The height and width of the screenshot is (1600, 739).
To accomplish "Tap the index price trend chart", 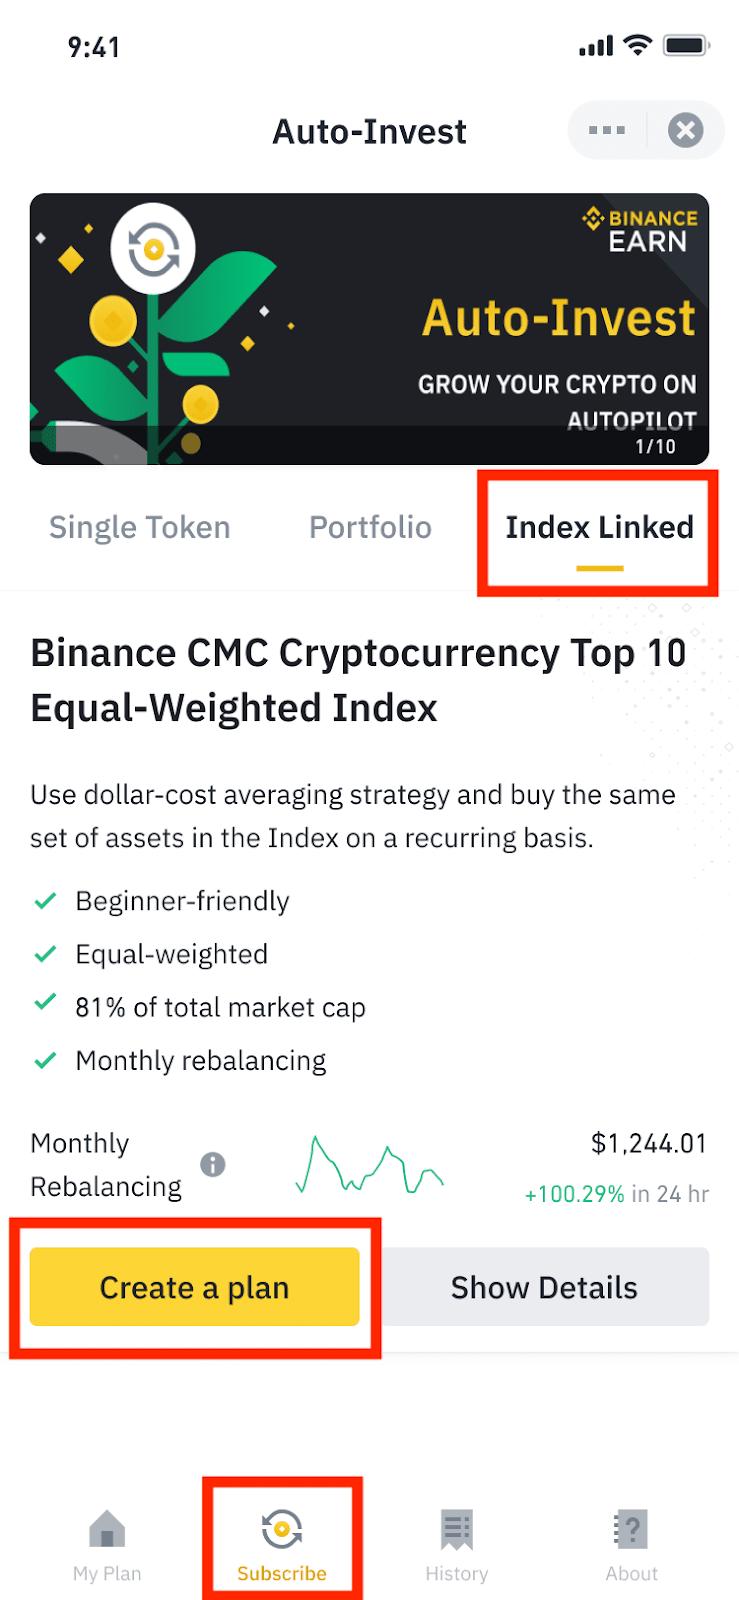I will (369, 1165).
